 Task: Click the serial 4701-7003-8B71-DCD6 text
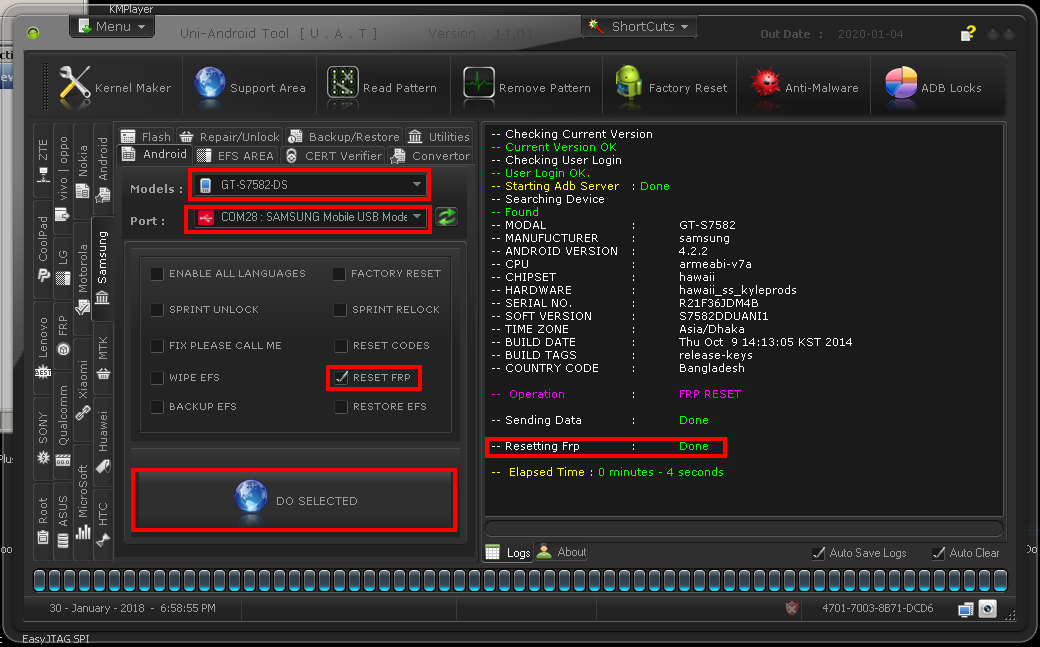click(878, 608)
